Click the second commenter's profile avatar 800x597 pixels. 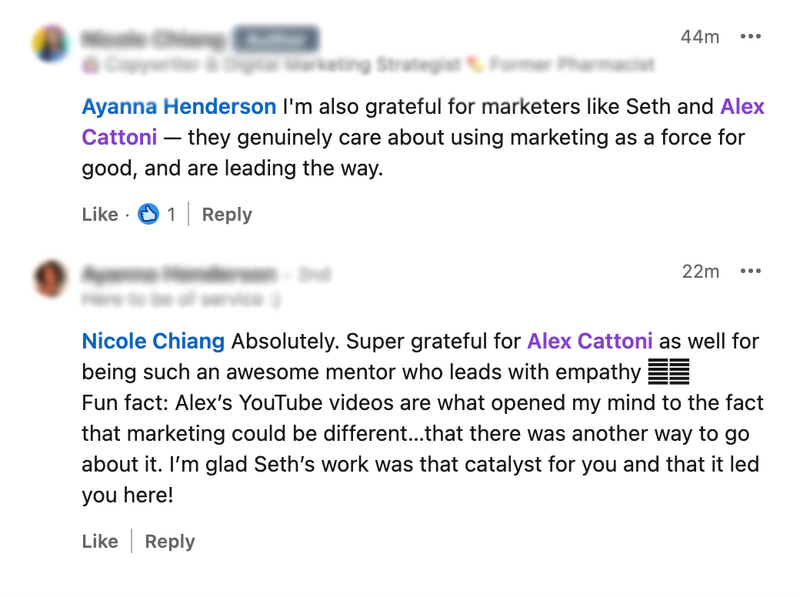[50, 278]
